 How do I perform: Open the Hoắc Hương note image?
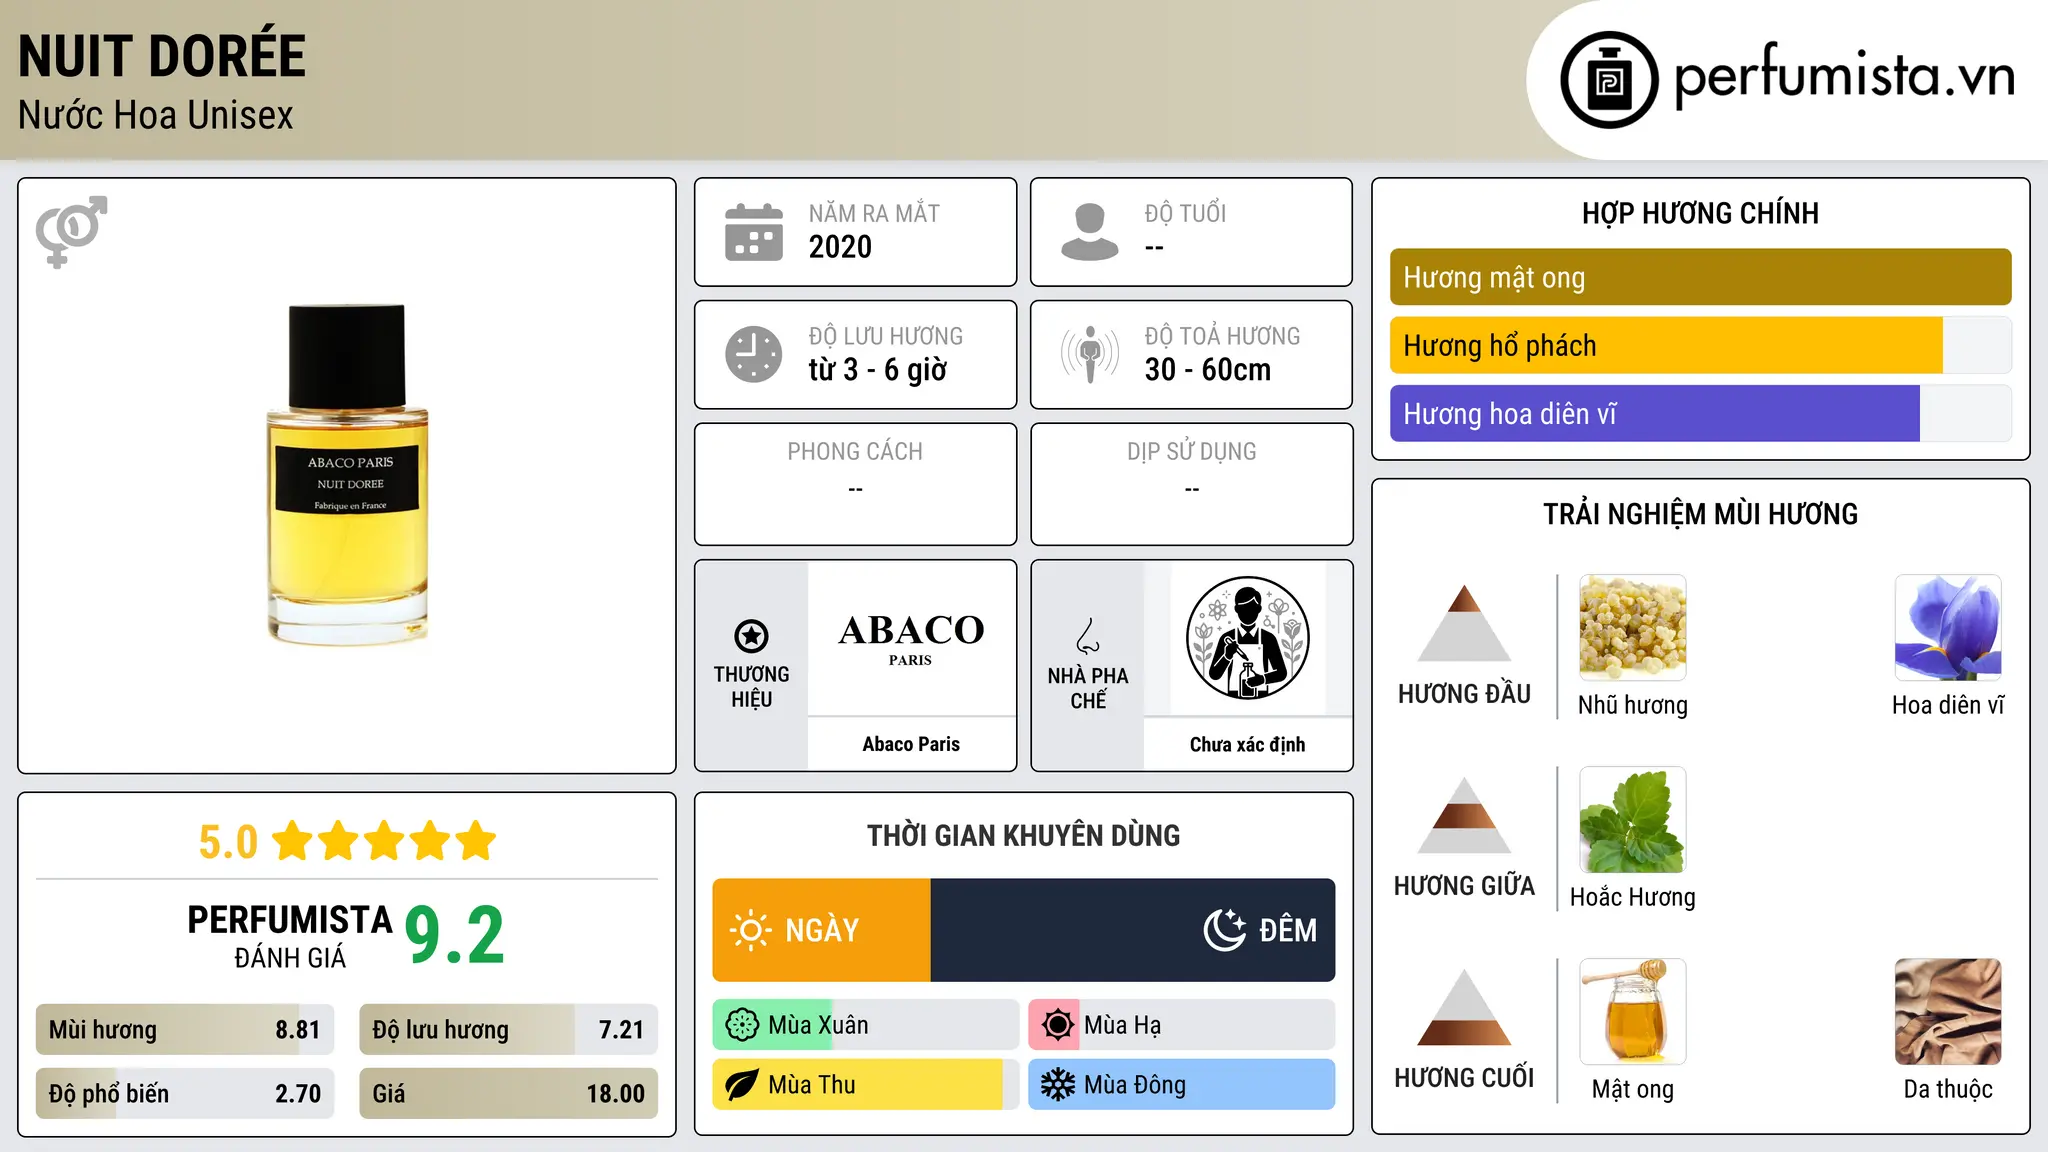(1633, 820)
